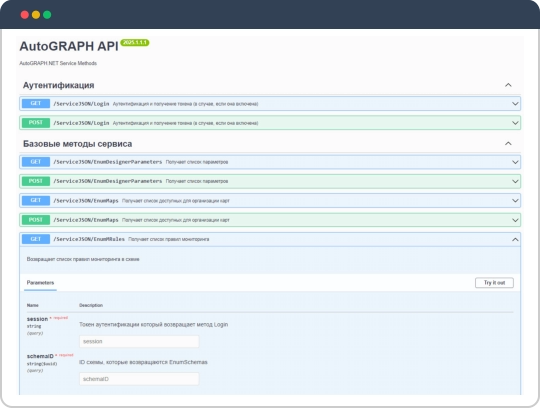This screenshot has height=408, width=540.
Task: Expand POST EnumMaps row arrow
Action: point(515,220)
